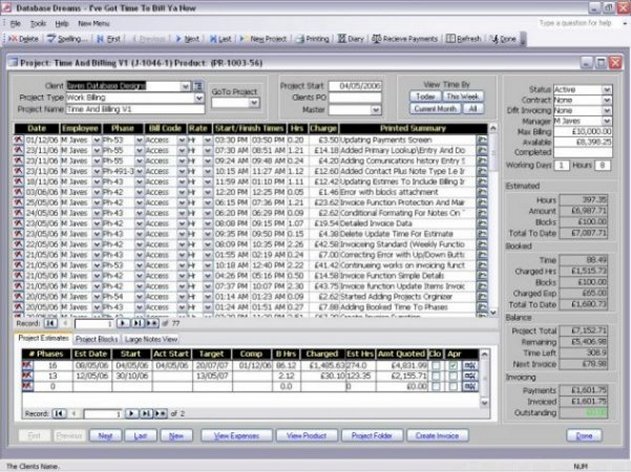Image resolution: width=631 pixels, height=472 pixels.
Task: Click the Clients PO input field
Action: [x=355, y=98]
